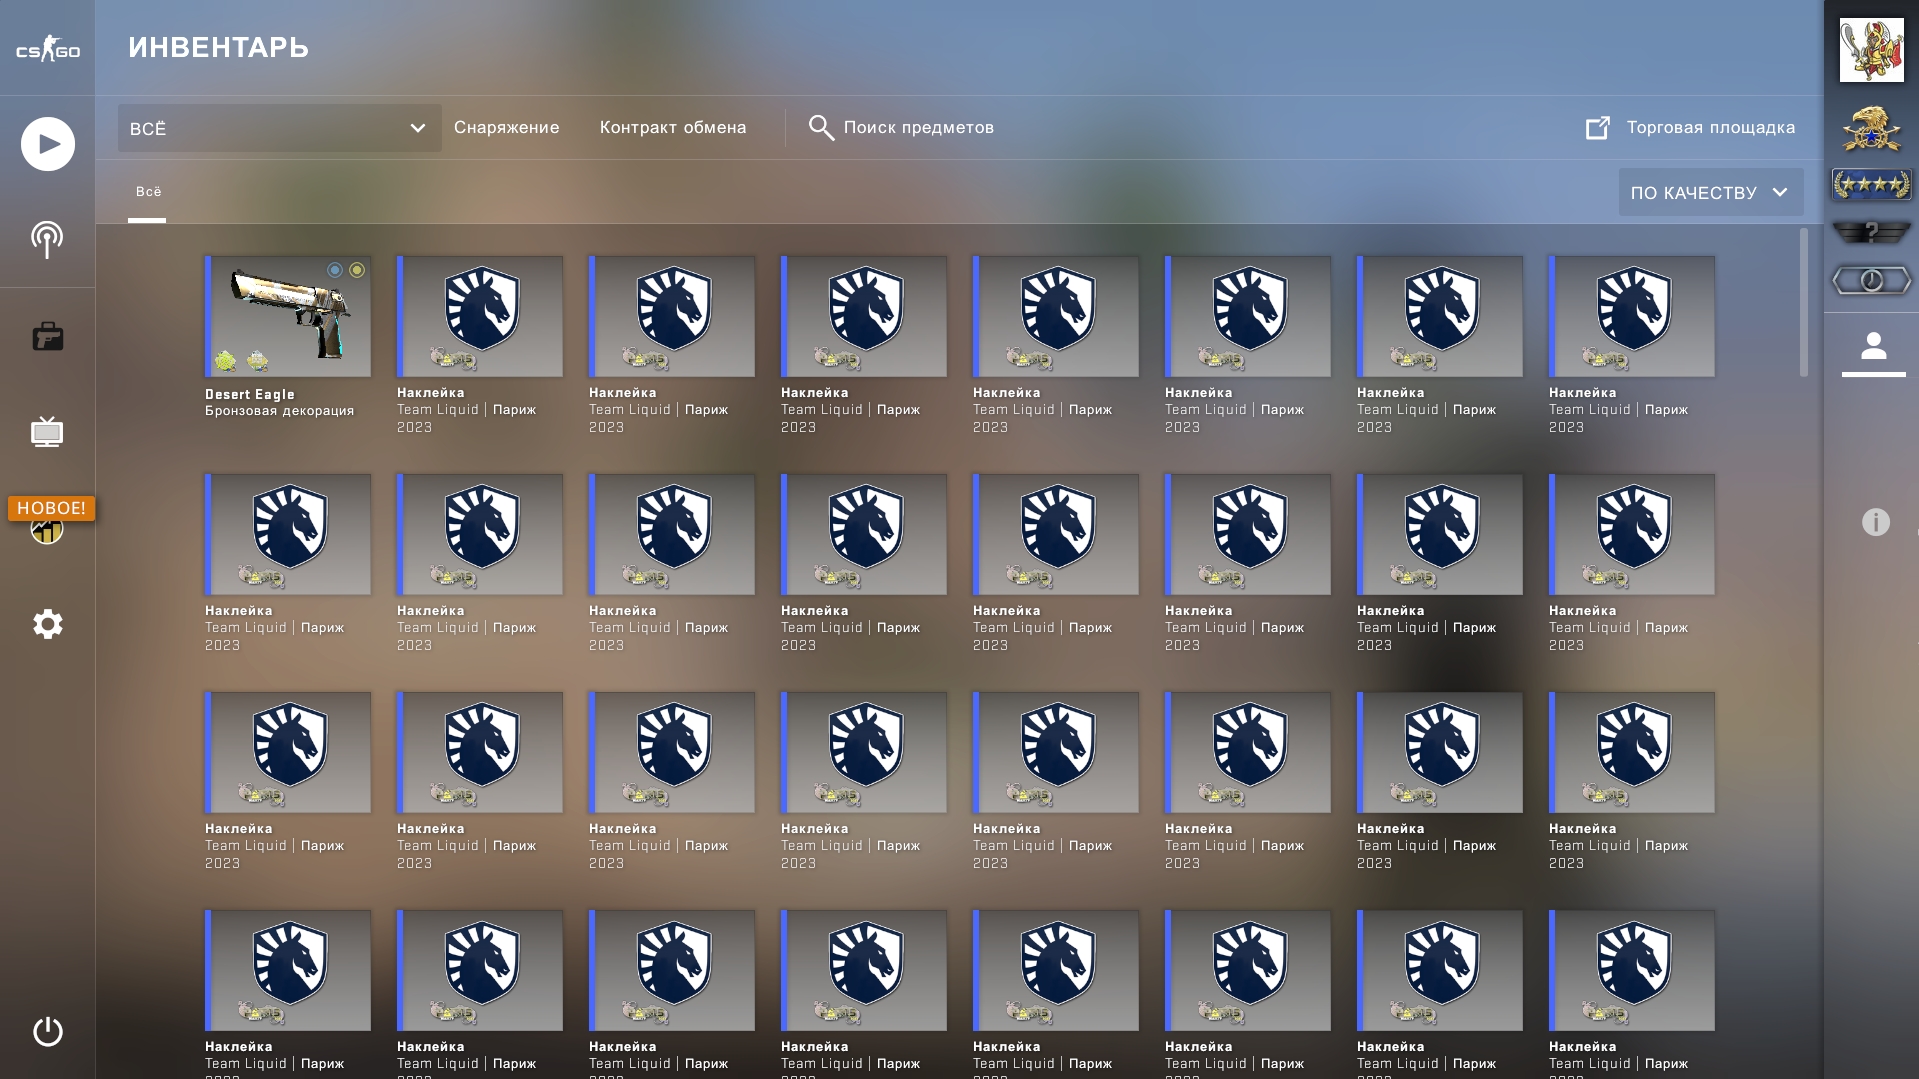Open the Торговая площадка link
This screenshot has width=1919, height=1079.
[x=1710, y=128]
